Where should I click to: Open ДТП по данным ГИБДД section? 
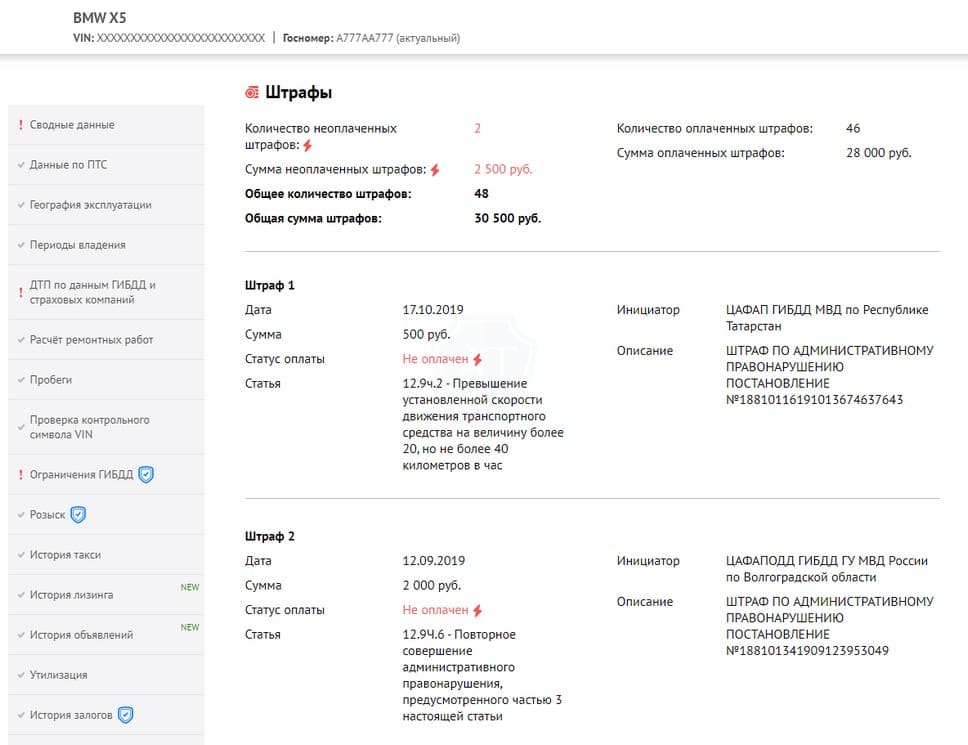pyautogui.click(x=106, y=292)
